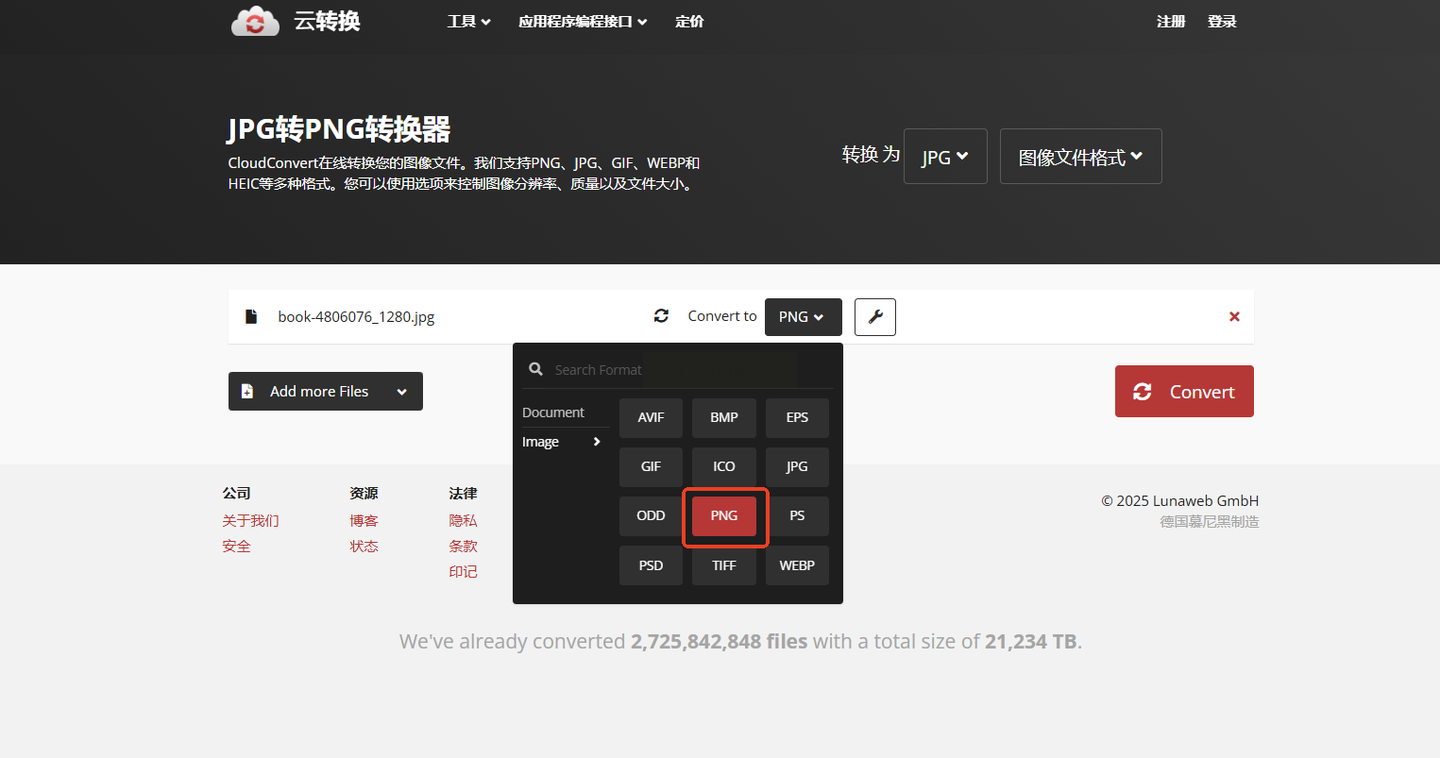Choose GIF format
The image size is (1440, 758).
651,466
